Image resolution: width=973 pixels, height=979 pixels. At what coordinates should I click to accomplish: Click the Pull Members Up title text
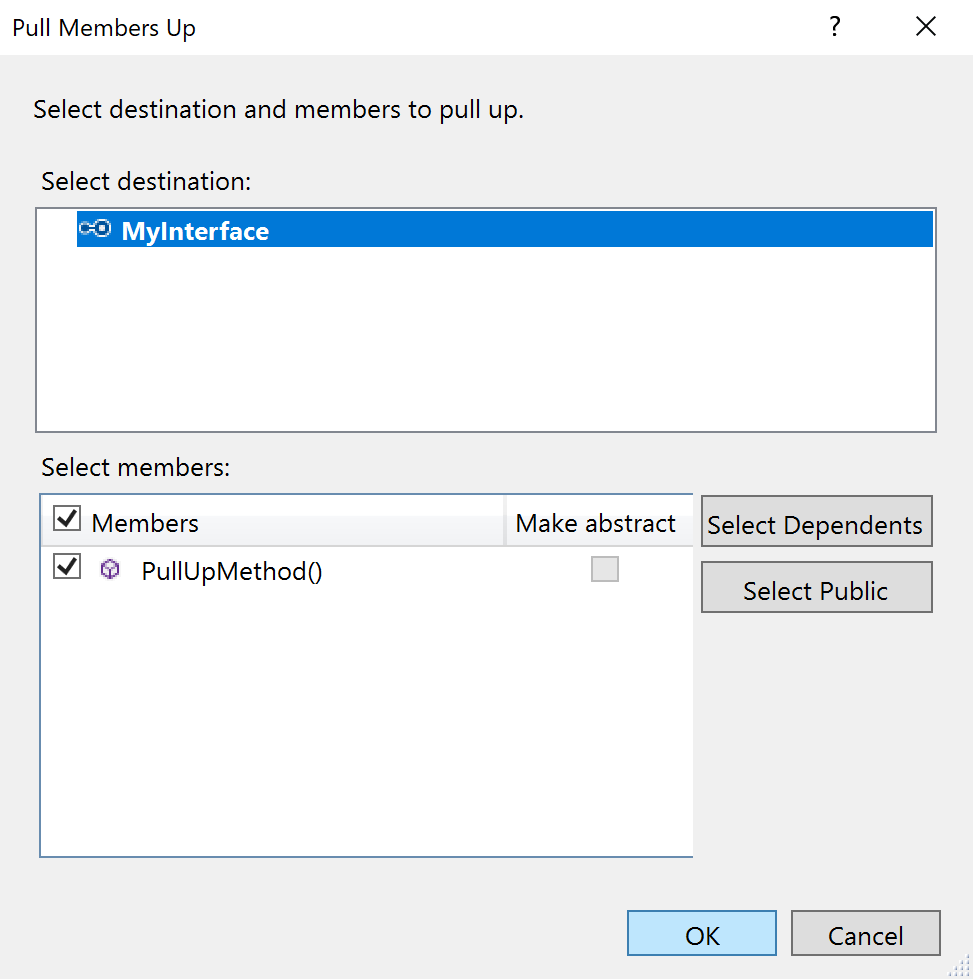click(x=103, y=27)
